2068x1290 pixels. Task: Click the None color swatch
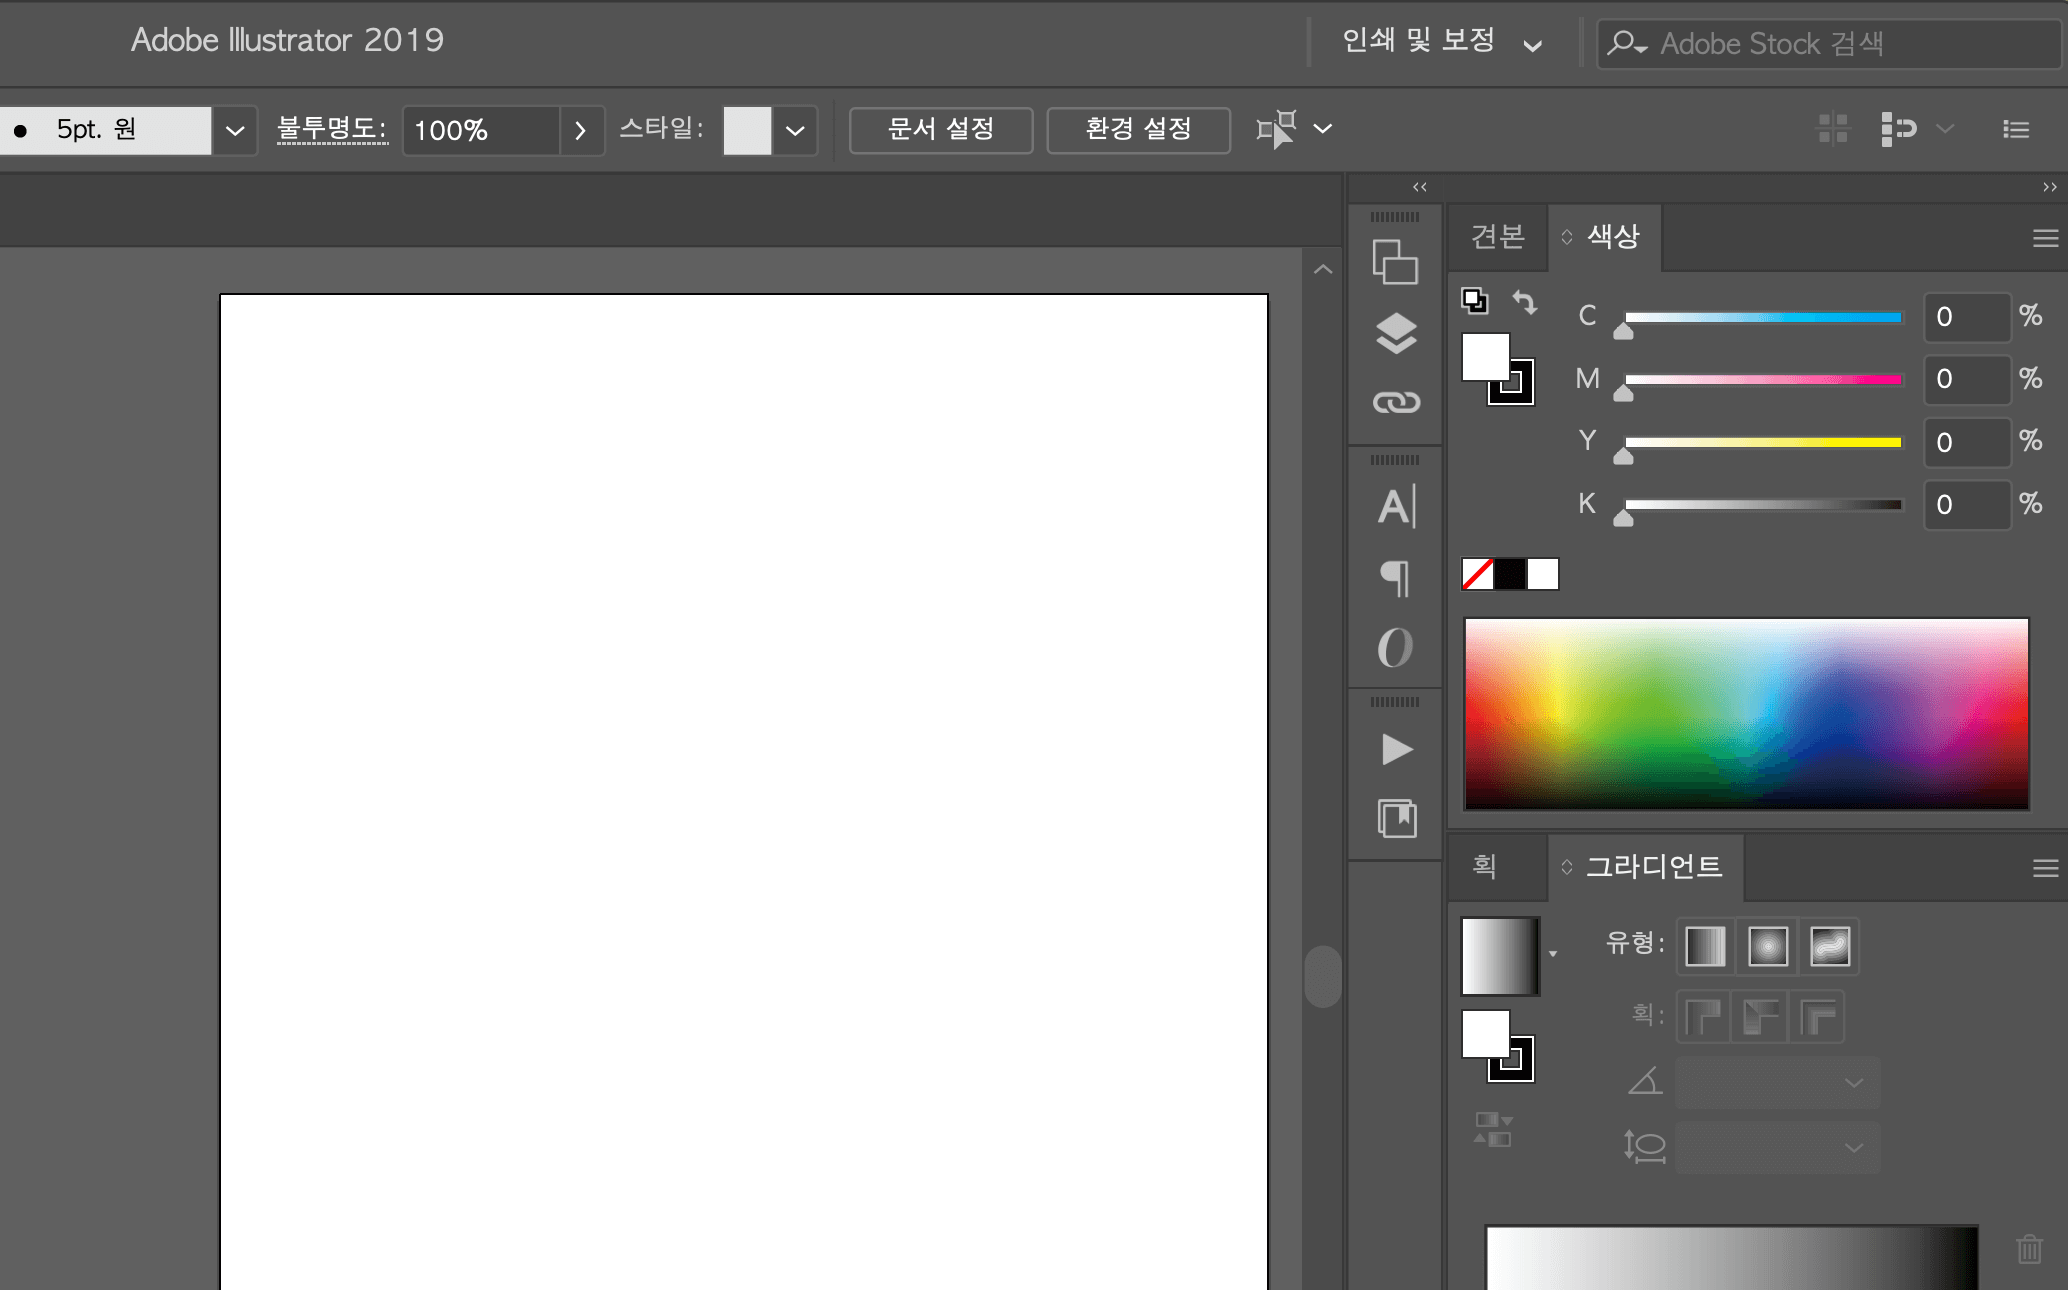point(1478,574)
